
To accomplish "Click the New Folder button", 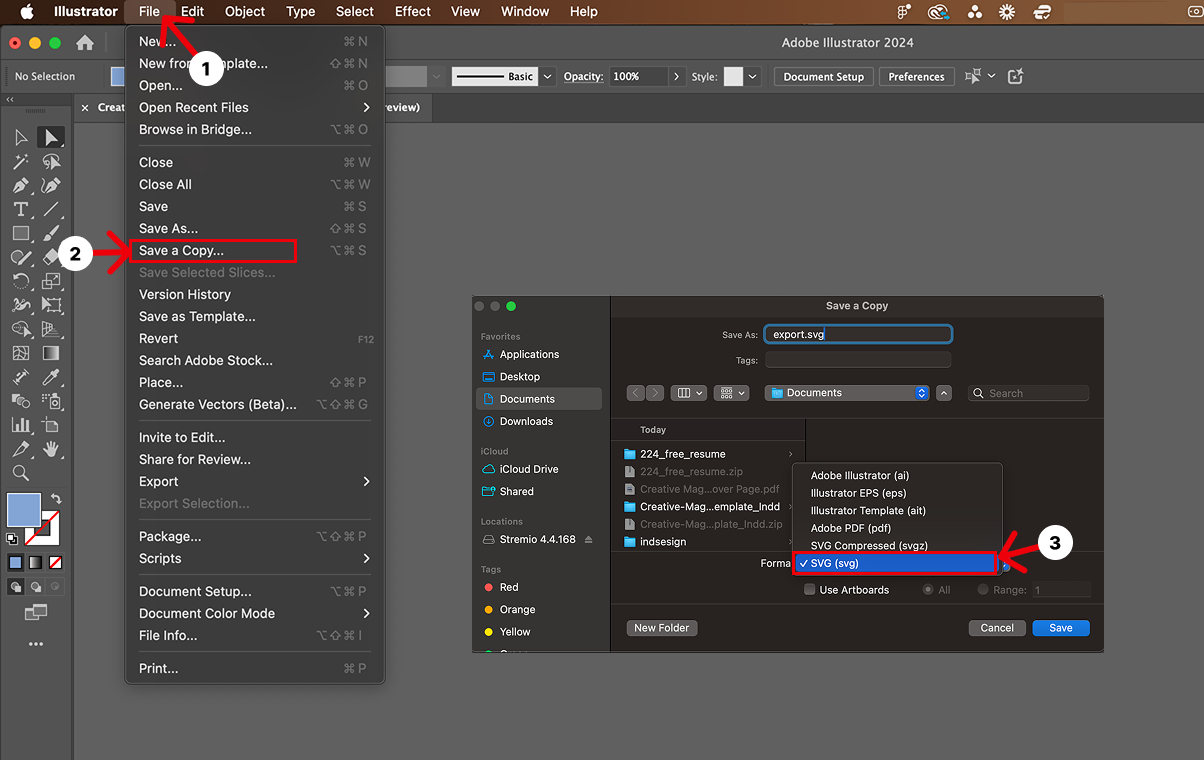I will click(662, 628).
